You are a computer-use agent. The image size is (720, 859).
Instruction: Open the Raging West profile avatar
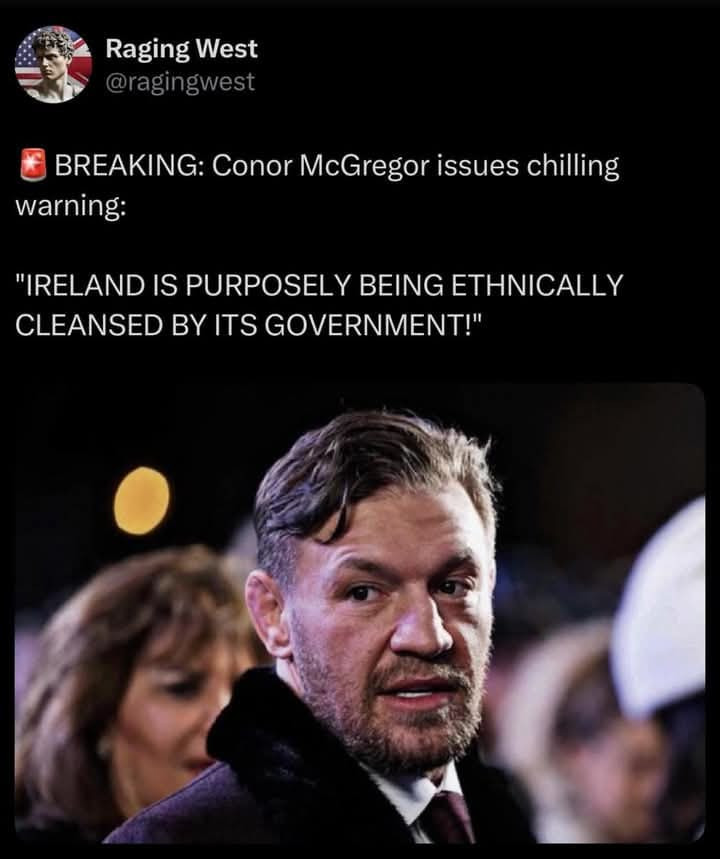[x=53, y=64]
